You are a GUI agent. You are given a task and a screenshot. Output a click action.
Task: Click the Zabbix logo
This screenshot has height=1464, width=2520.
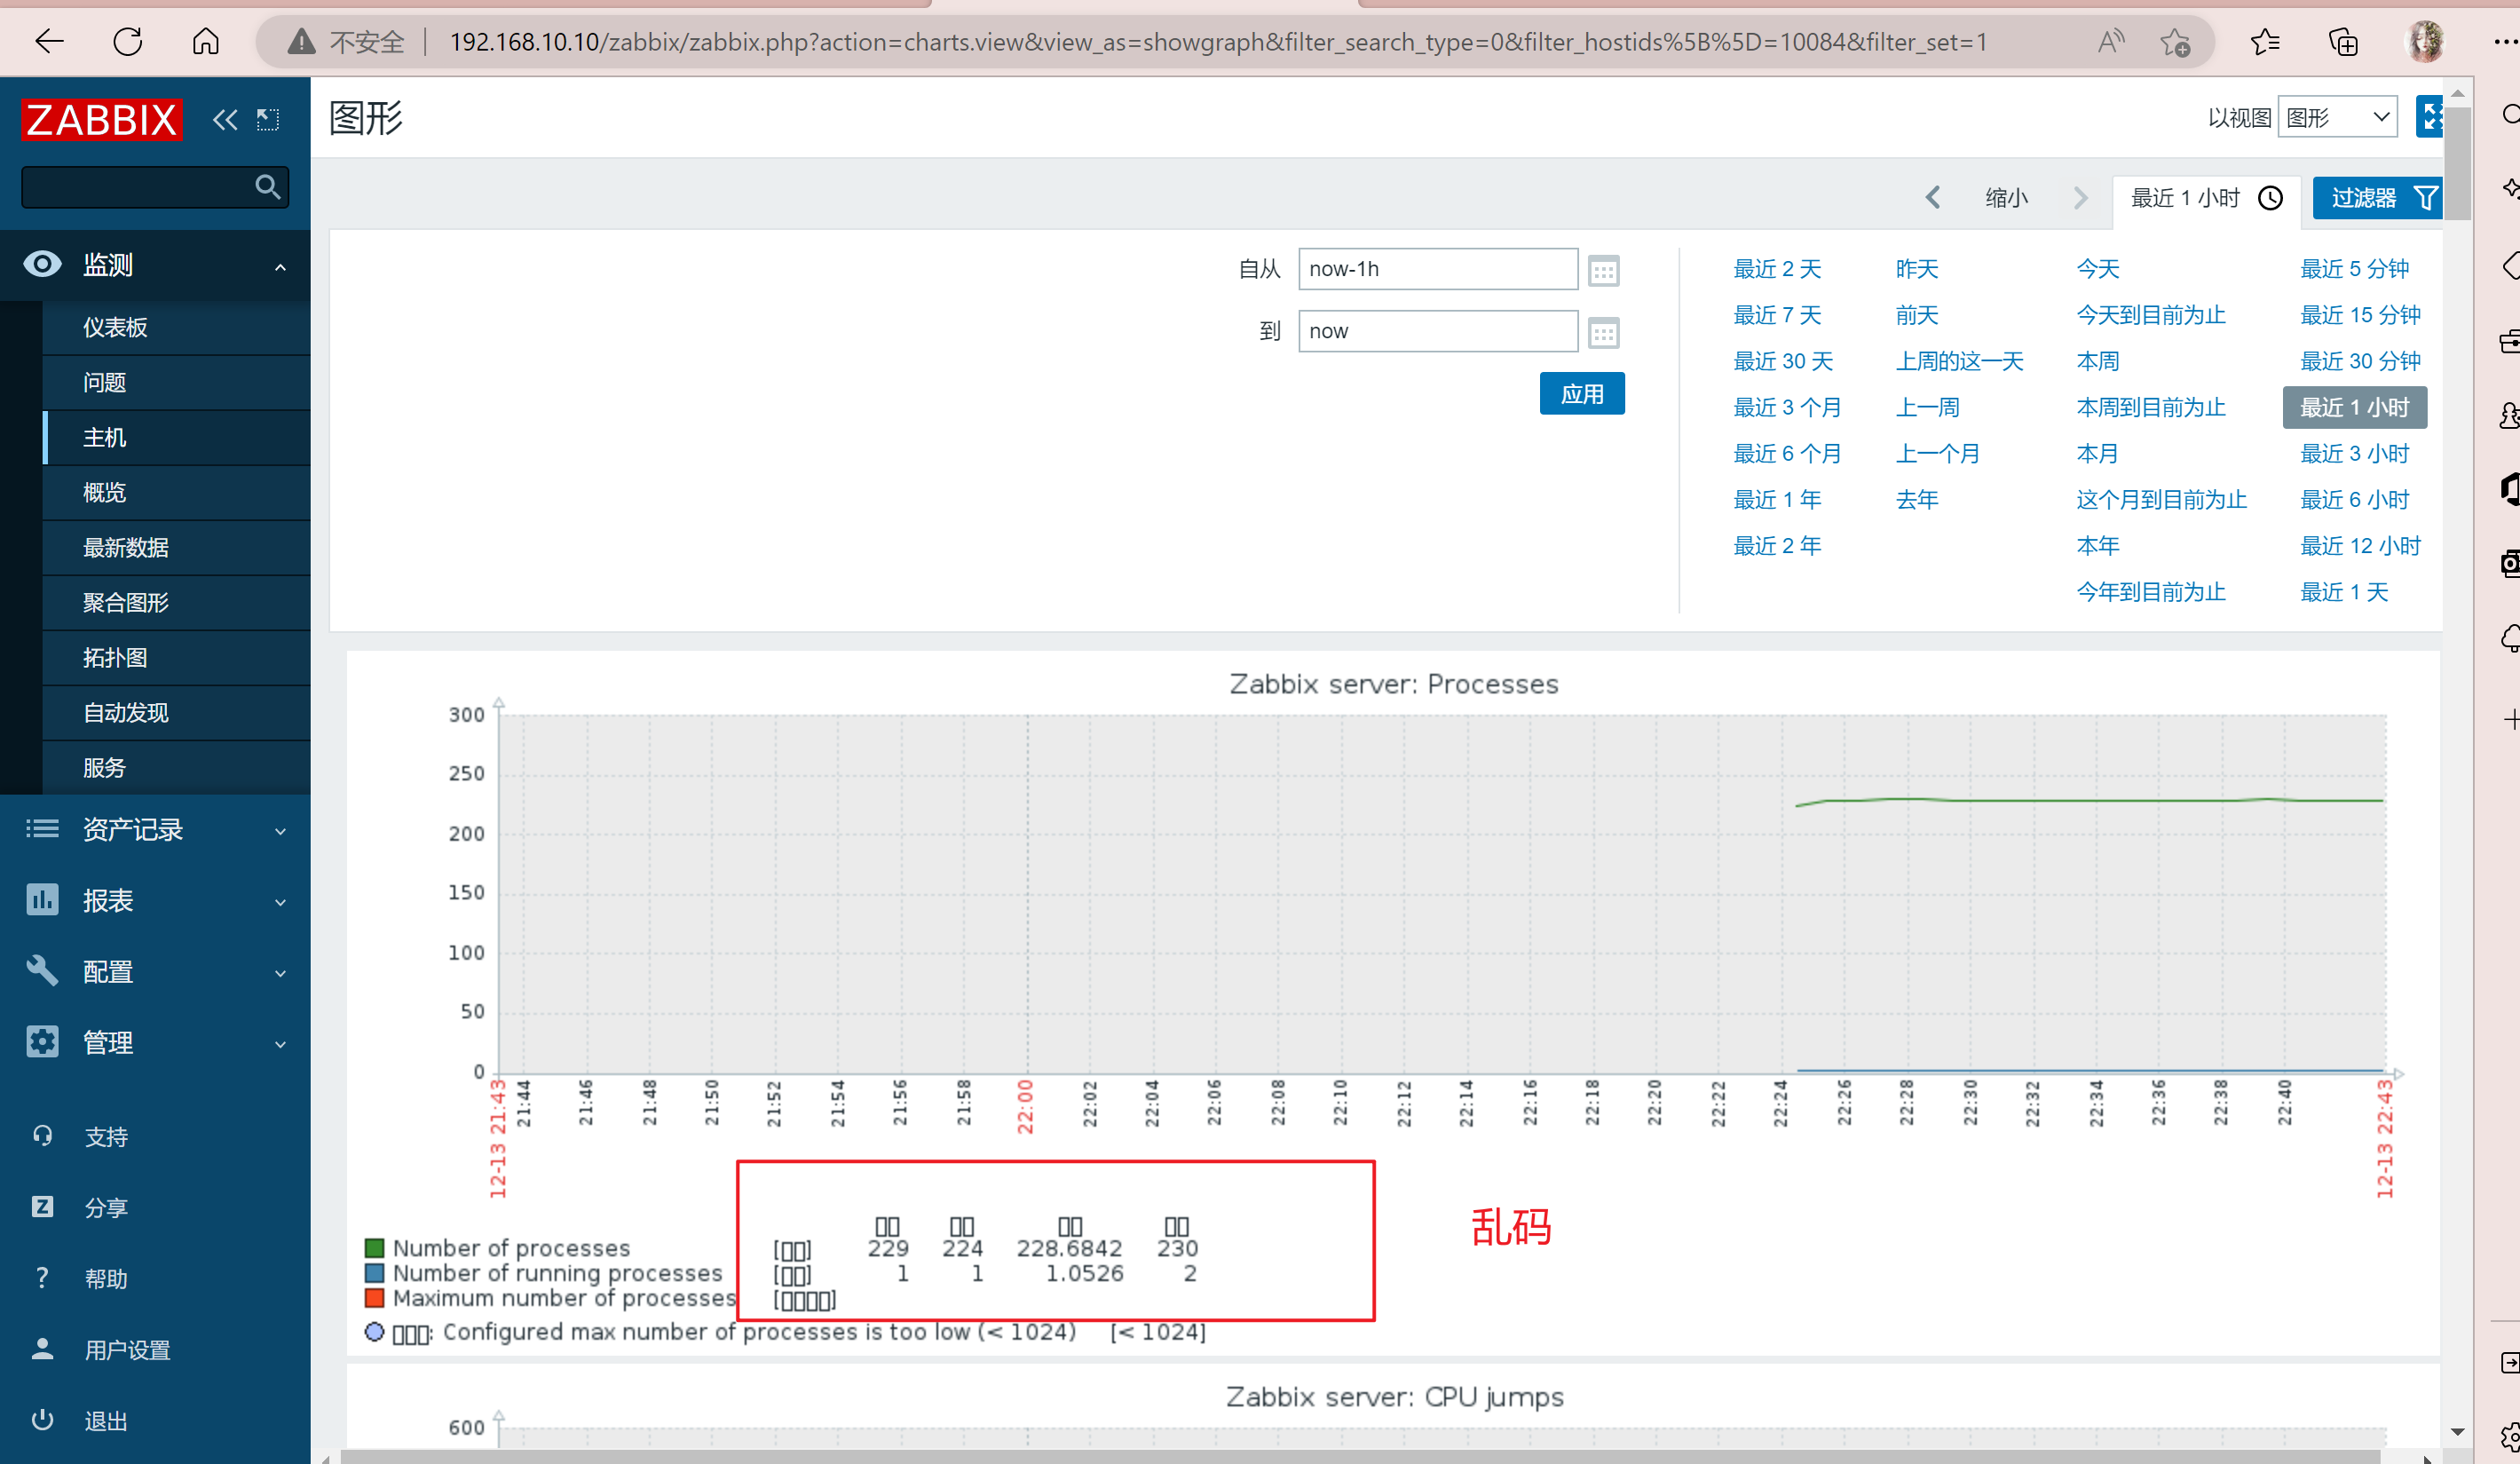(x=101, y=120)
